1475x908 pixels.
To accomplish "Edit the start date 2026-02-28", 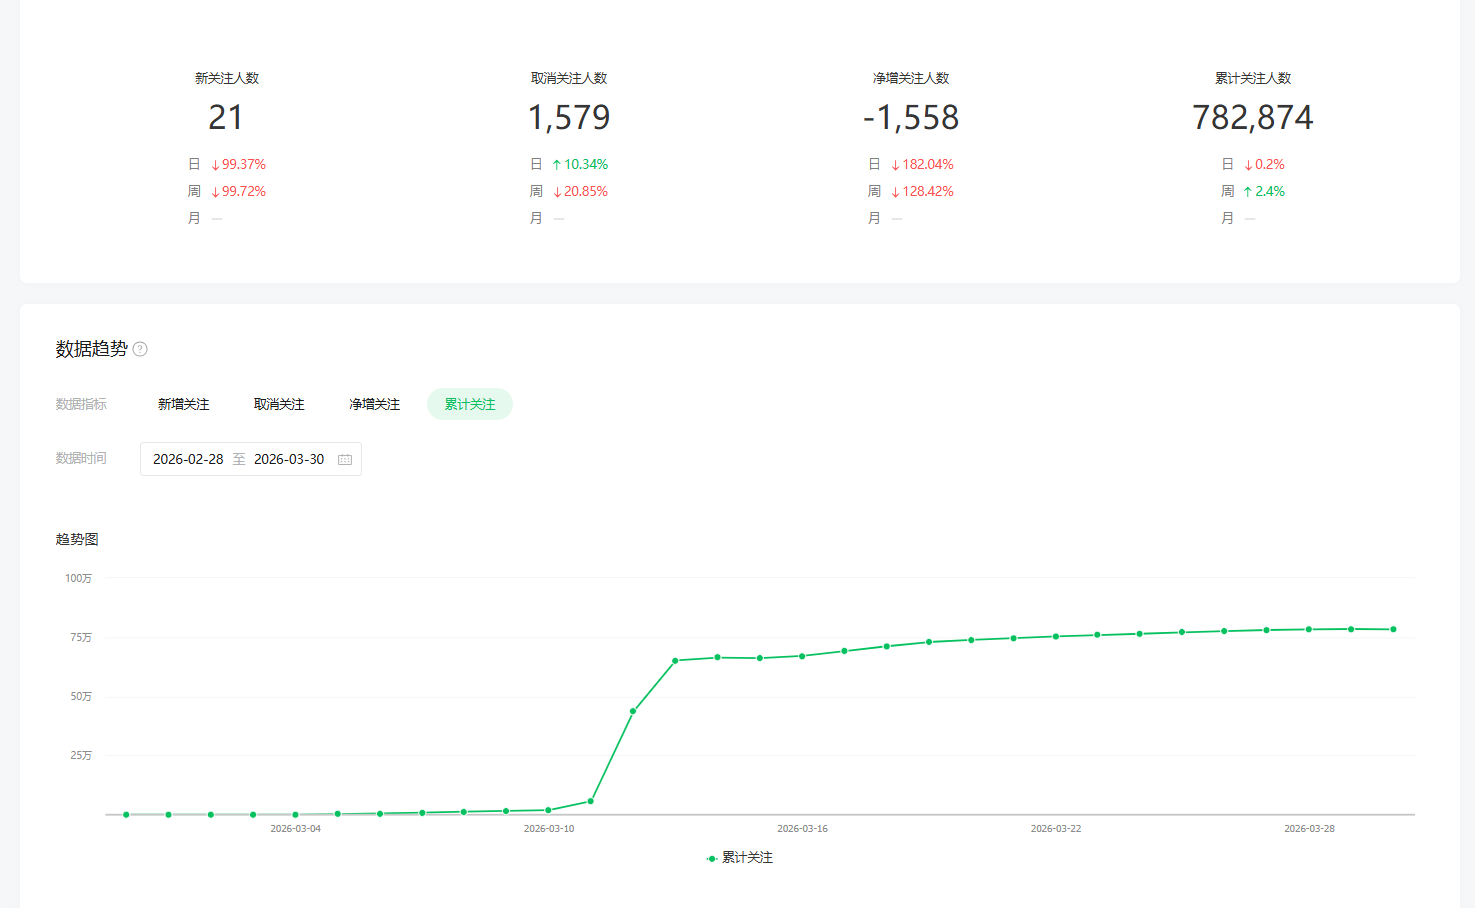I will point(188,459).
